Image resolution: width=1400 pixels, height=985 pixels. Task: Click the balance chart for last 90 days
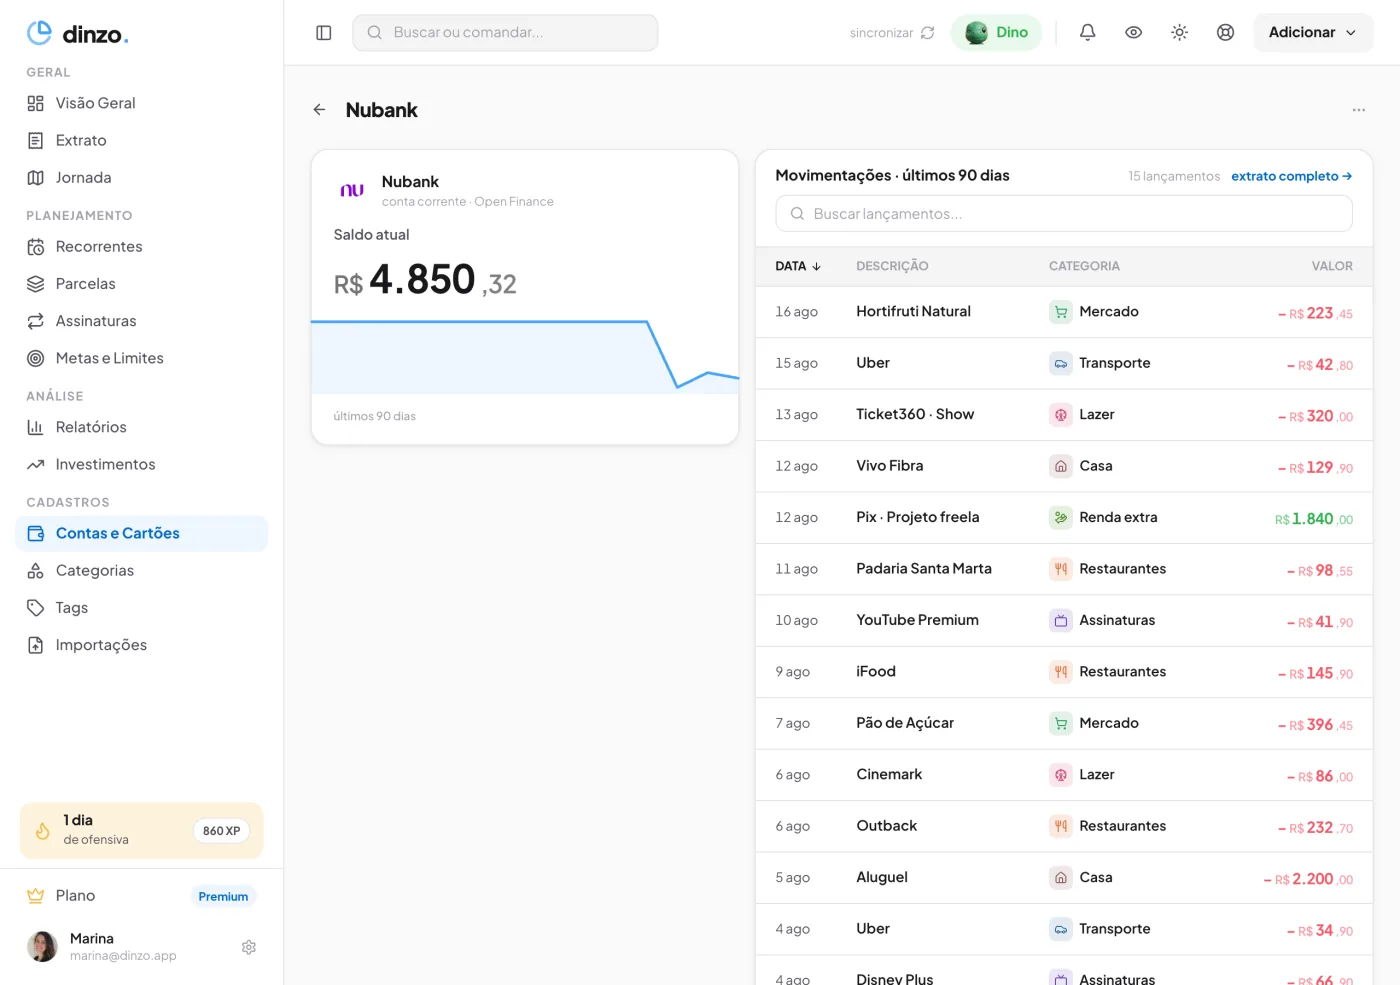pos(525,357)
